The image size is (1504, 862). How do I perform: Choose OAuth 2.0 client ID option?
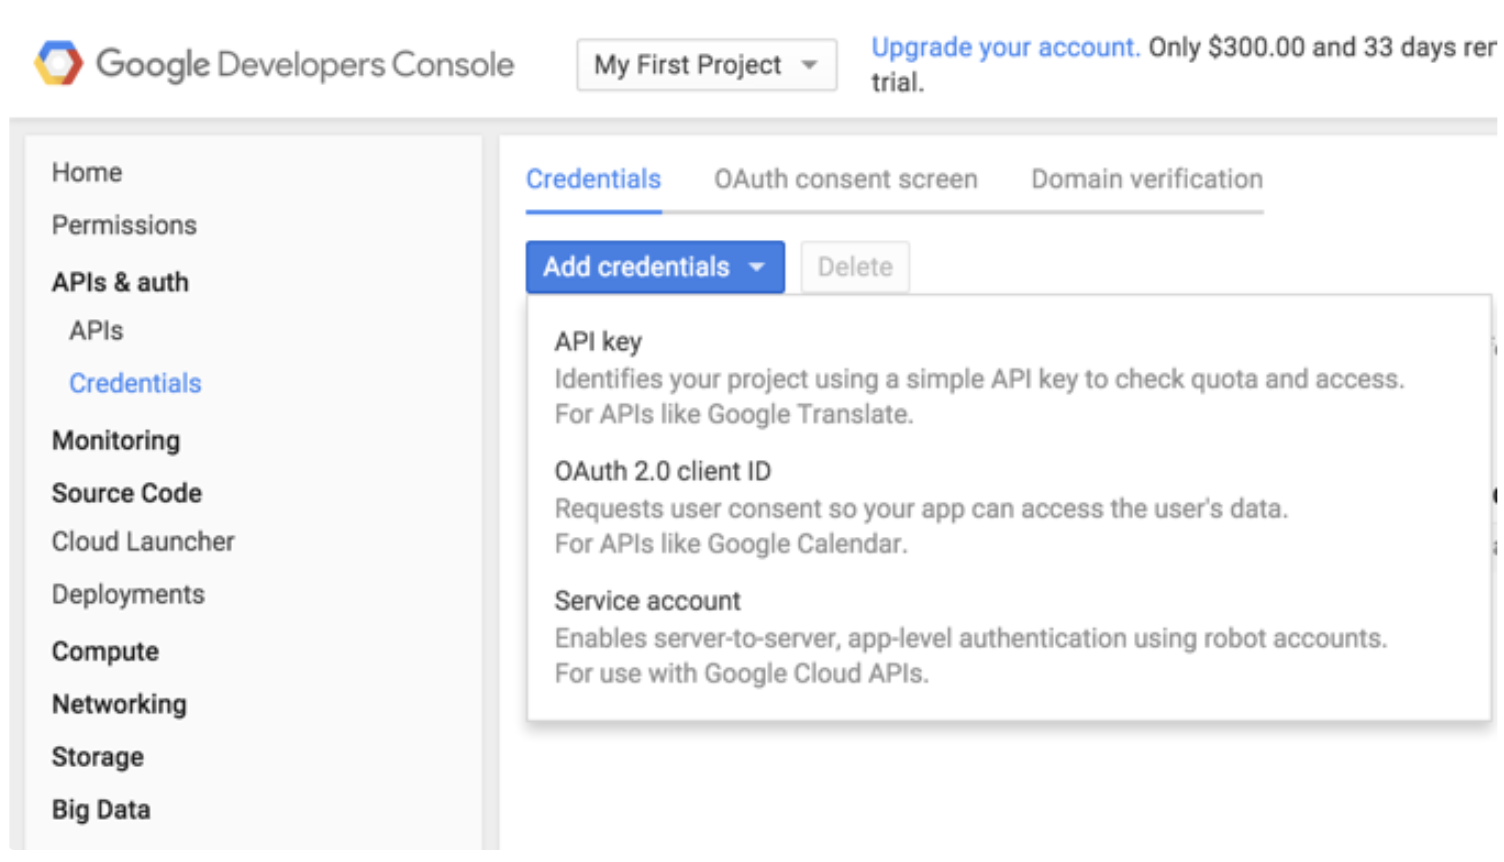[x=662, y=471]
